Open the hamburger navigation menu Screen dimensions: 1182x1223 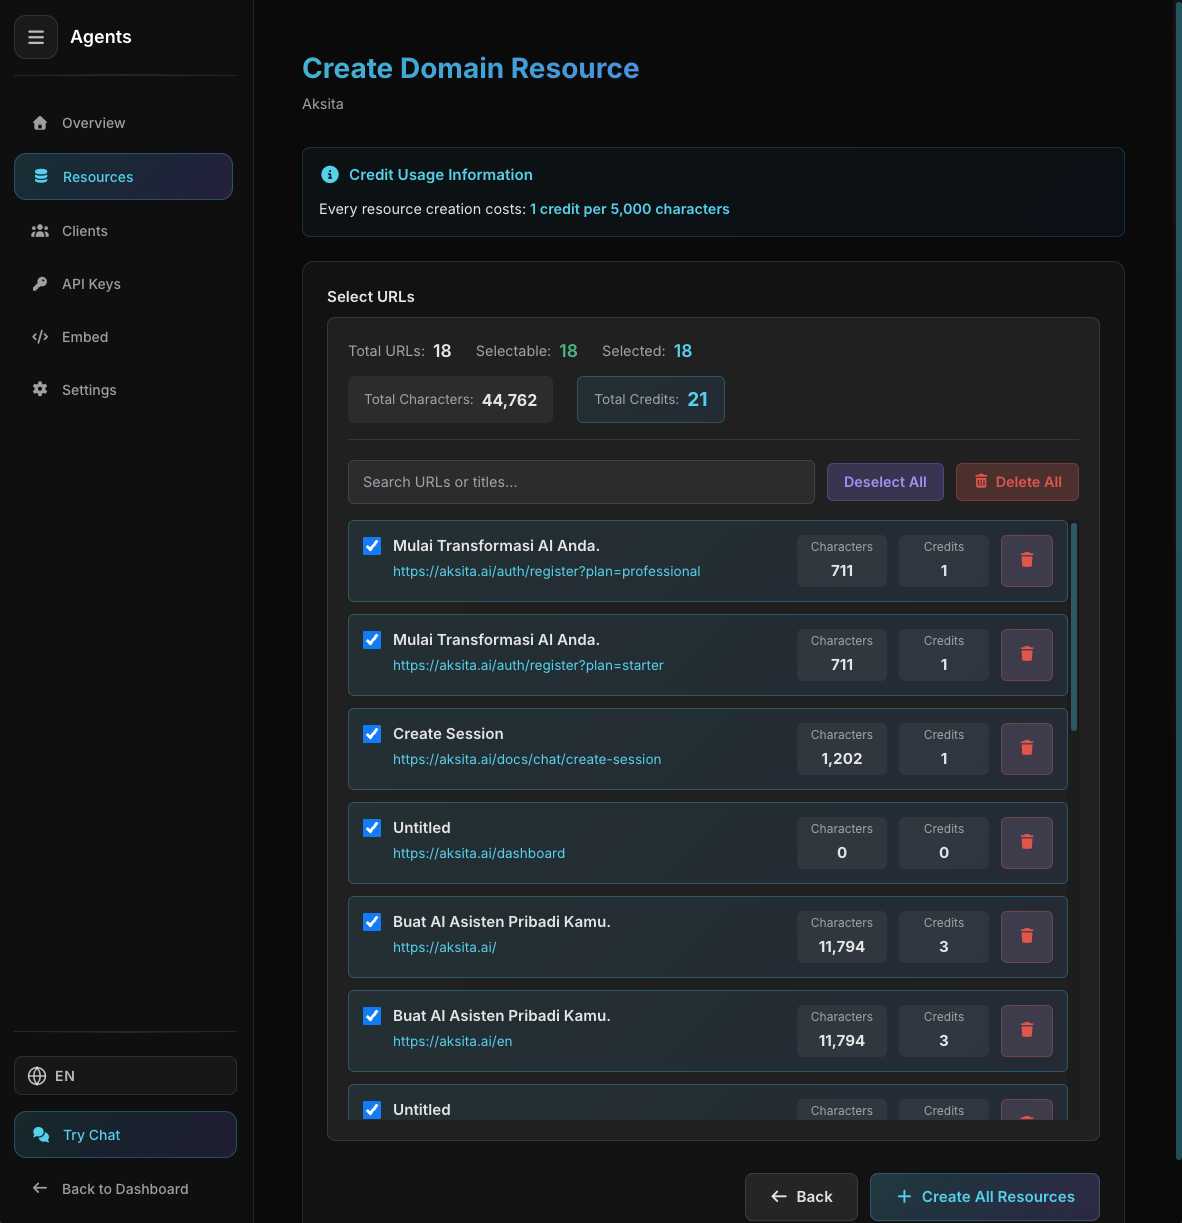pyautogui.click(x=36, y=37)
